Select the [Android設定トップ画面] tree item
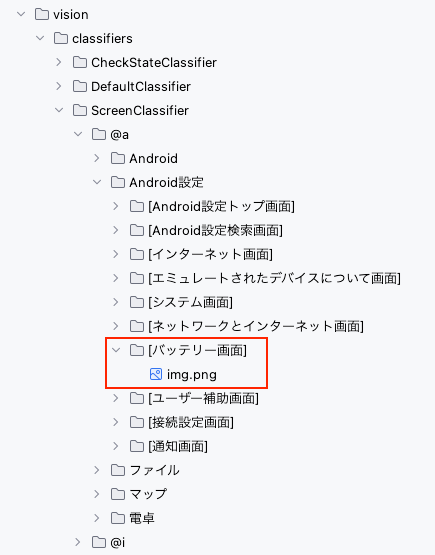The height and width of the screenshot is (555, 435). [212, 206]
